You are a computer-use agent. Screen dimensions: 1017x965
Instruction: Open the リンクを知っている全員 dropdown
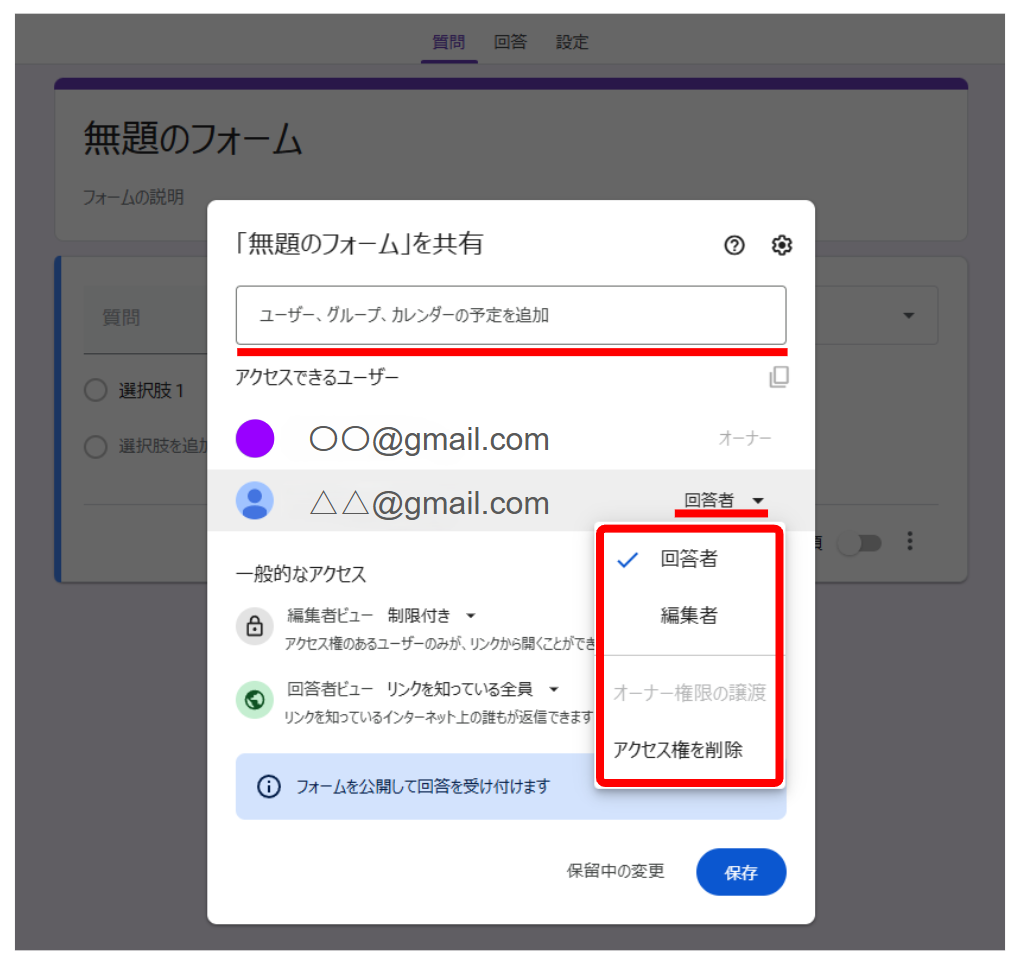tap(471, 689)
